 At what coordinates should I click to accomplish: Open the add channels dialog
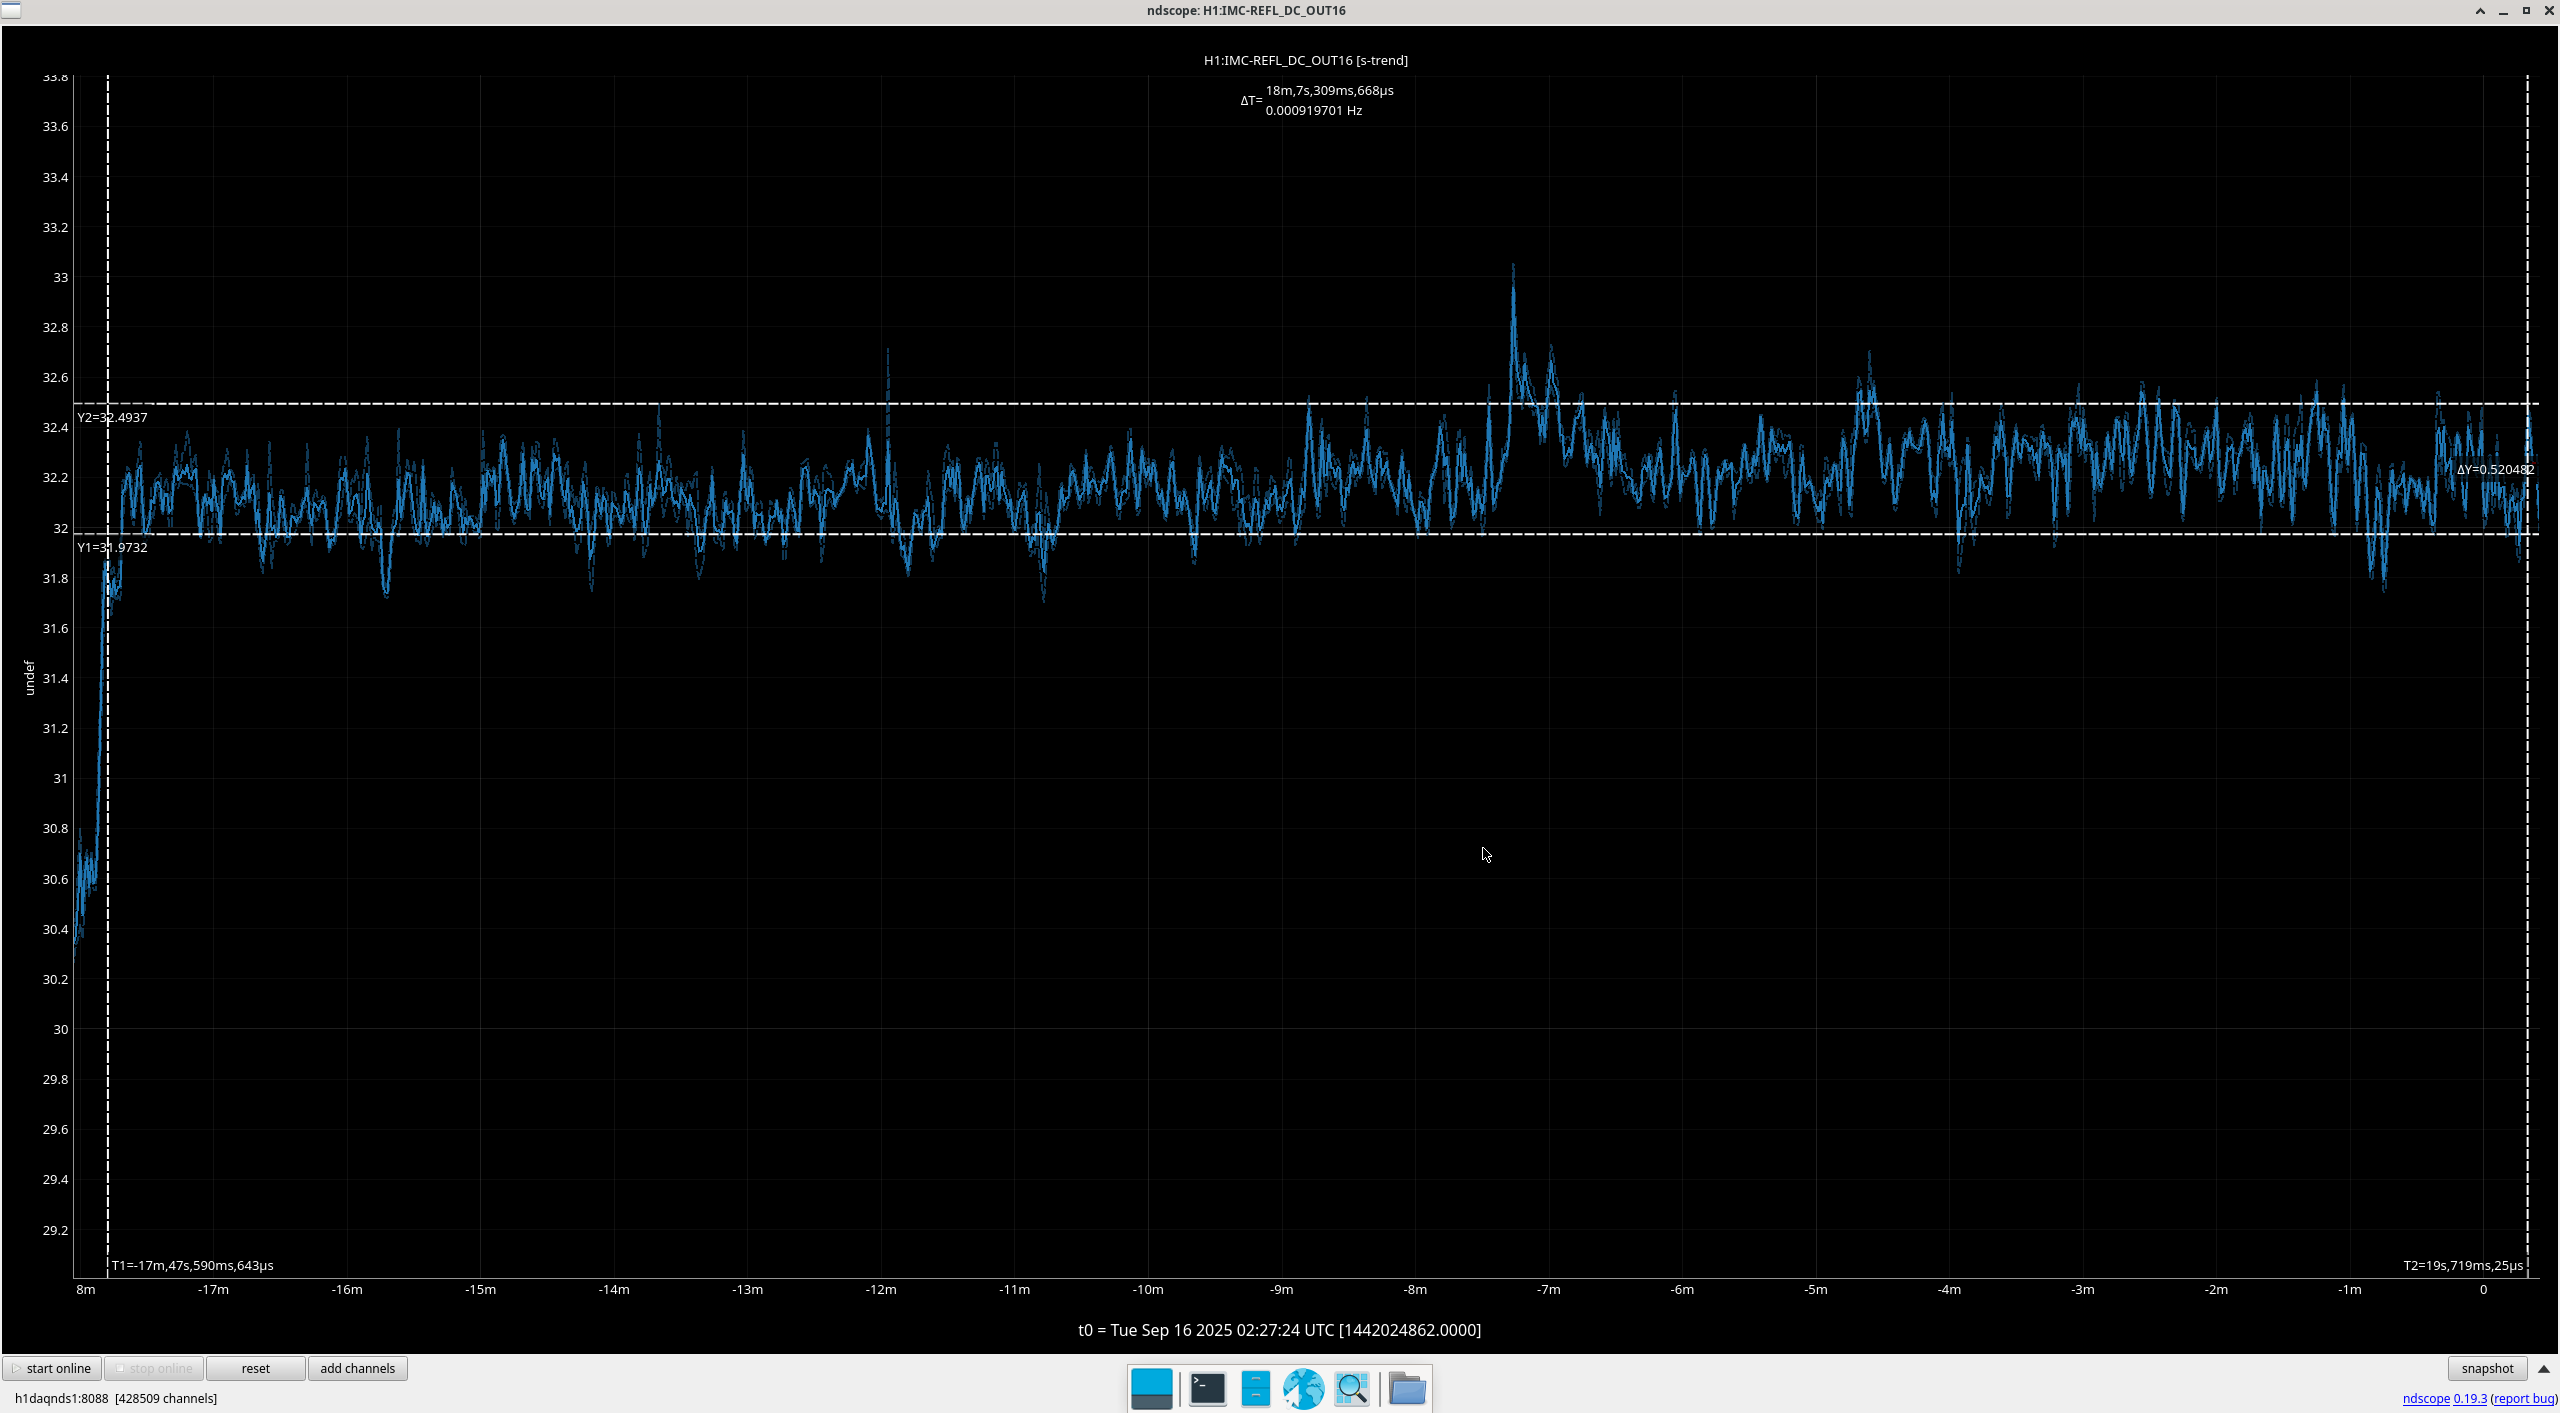coord(357,1368)
